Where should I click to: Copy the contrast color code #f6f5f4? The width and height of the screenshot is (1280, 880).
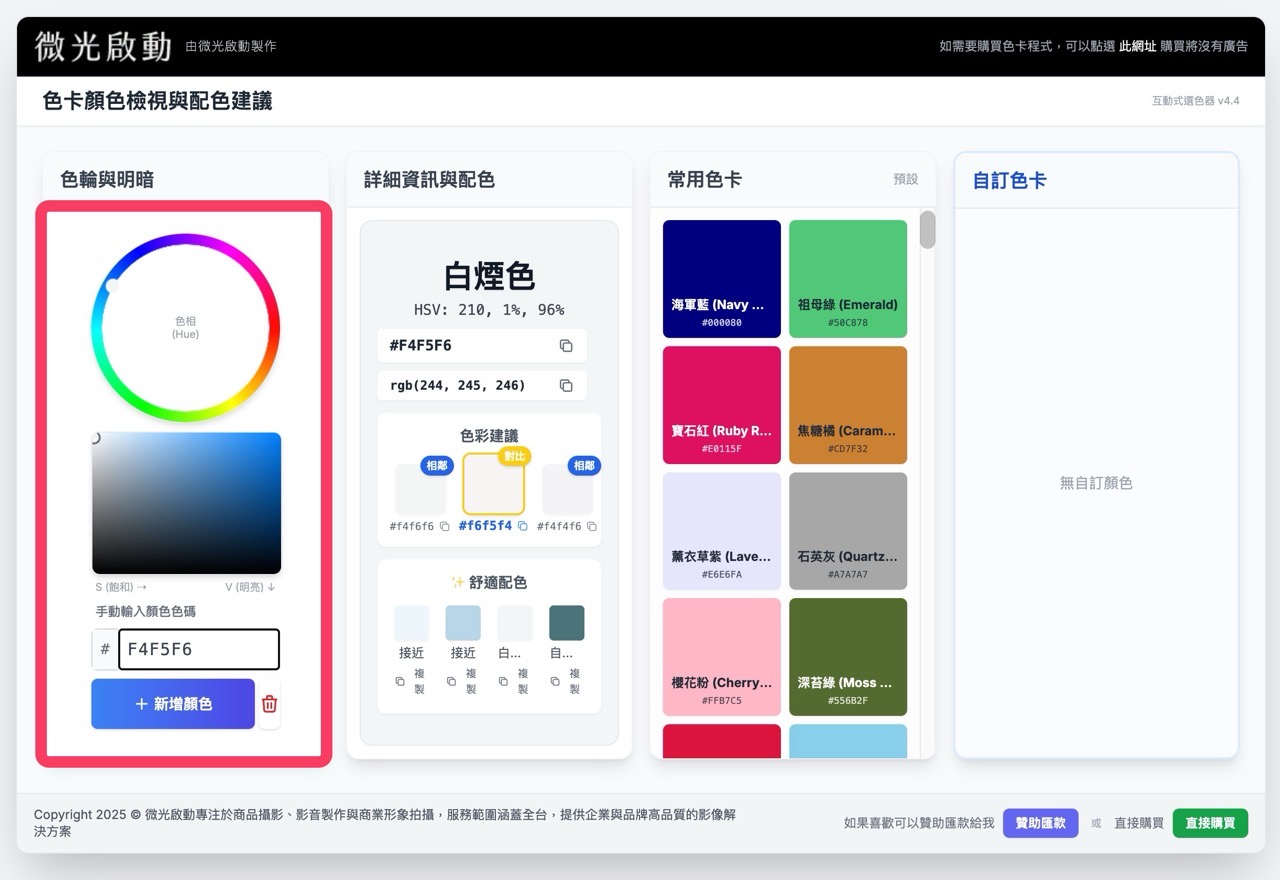[x=521, y=524]
